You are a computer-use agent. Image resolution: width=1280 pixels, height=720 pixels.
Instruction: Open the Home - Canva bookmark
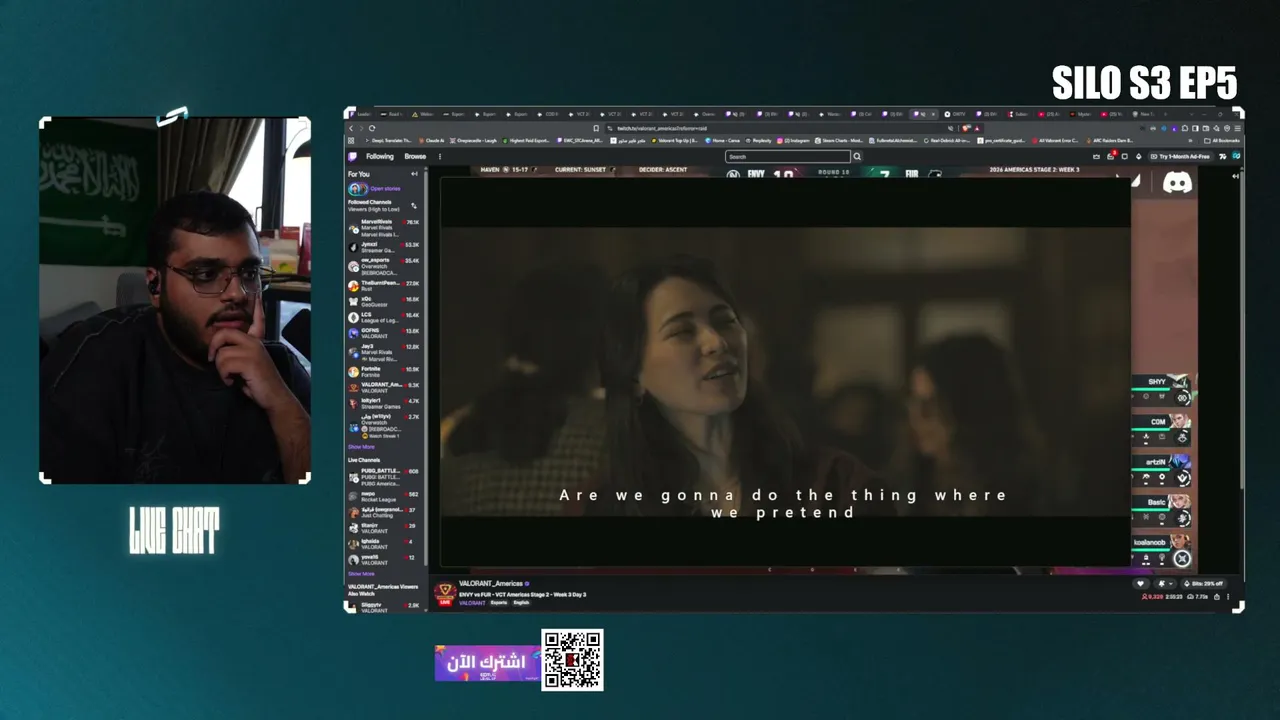tap(721, 141)
